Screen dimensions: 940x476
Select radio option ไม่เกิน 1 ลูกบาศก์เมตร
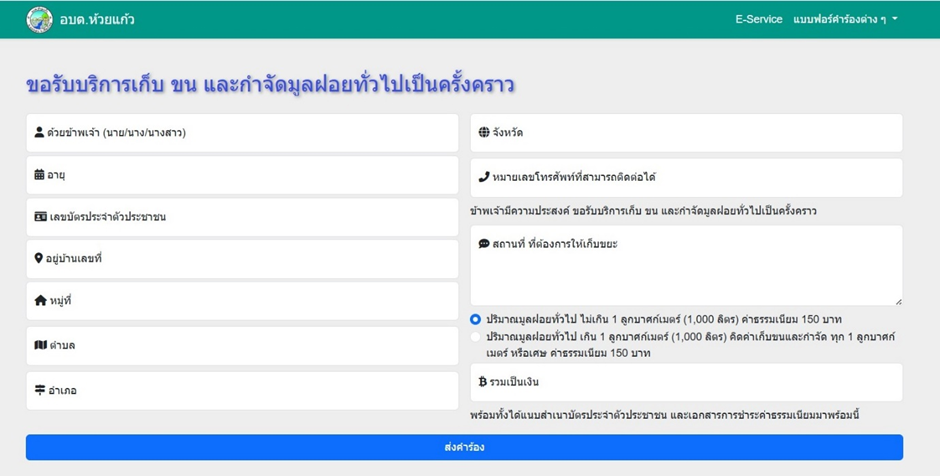click(x=476, y=319)
